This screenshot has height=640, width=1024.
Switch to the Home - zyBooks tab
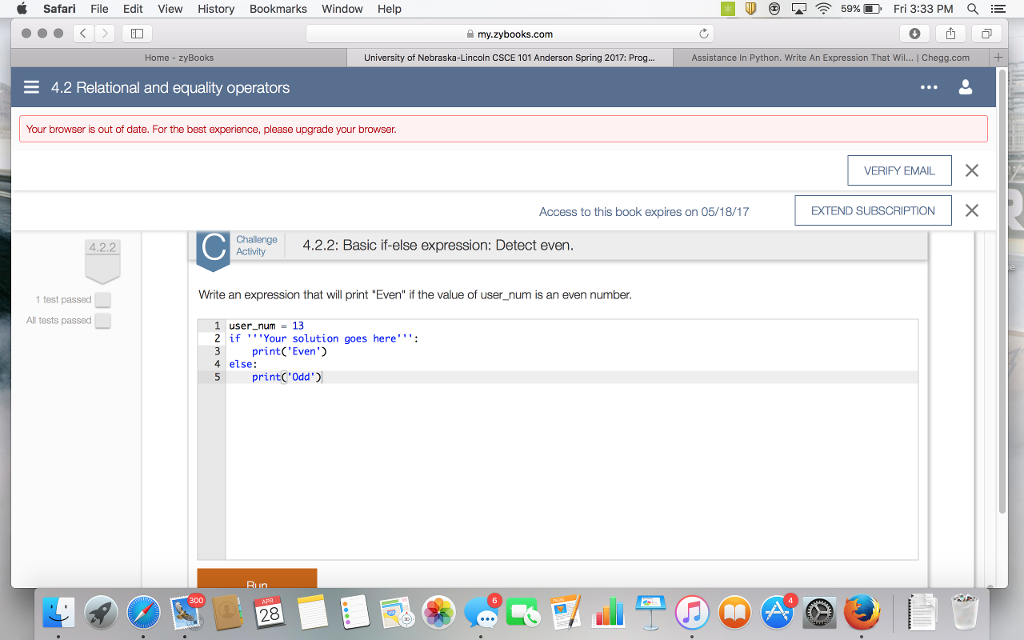coord(179,57)
